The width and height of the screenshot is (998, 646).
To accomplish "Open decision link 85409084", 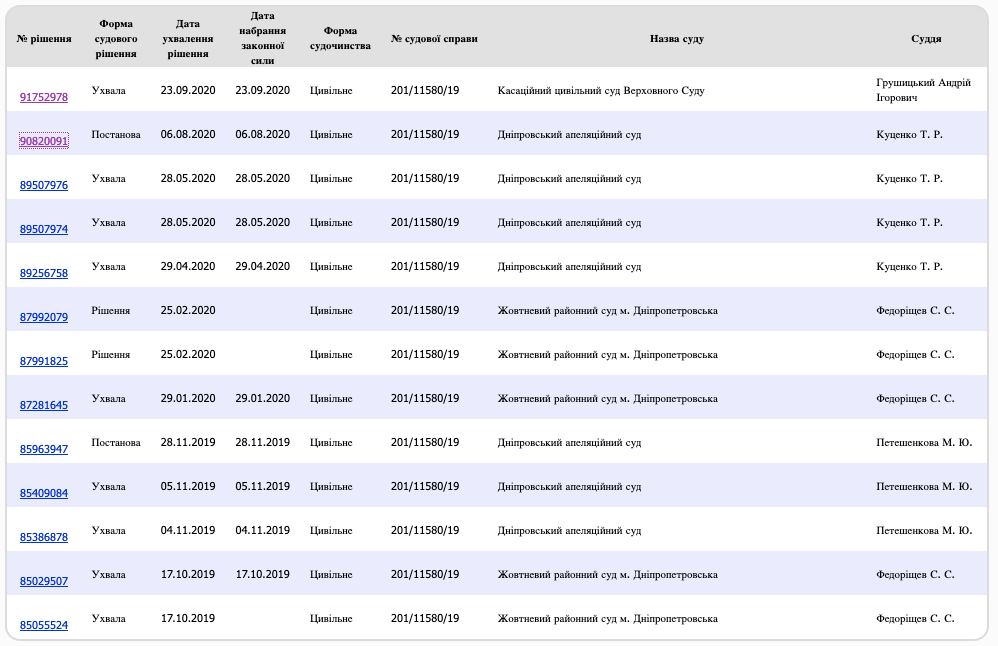I will 44,493.
